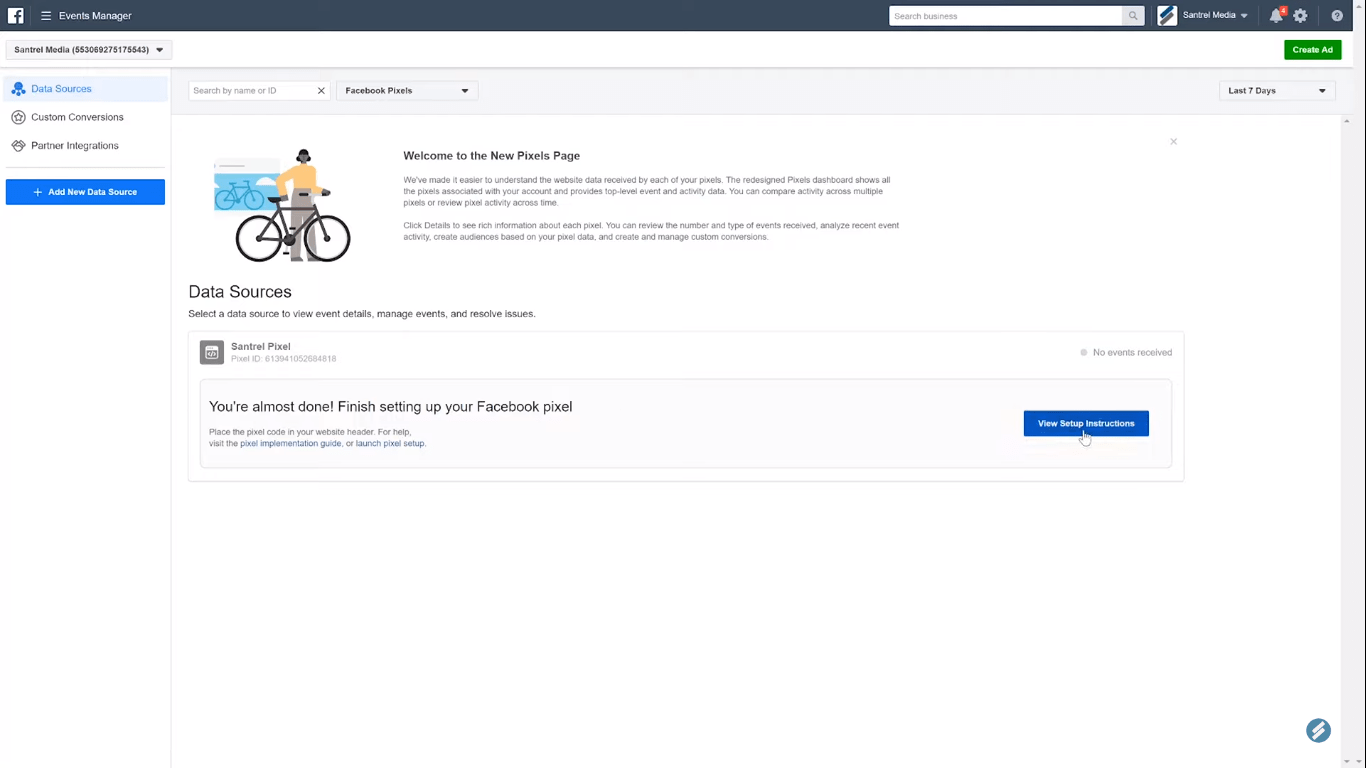Screen dimensions: 1366x768
Task: Click the search magnifier button
Action: [1133, 16]
